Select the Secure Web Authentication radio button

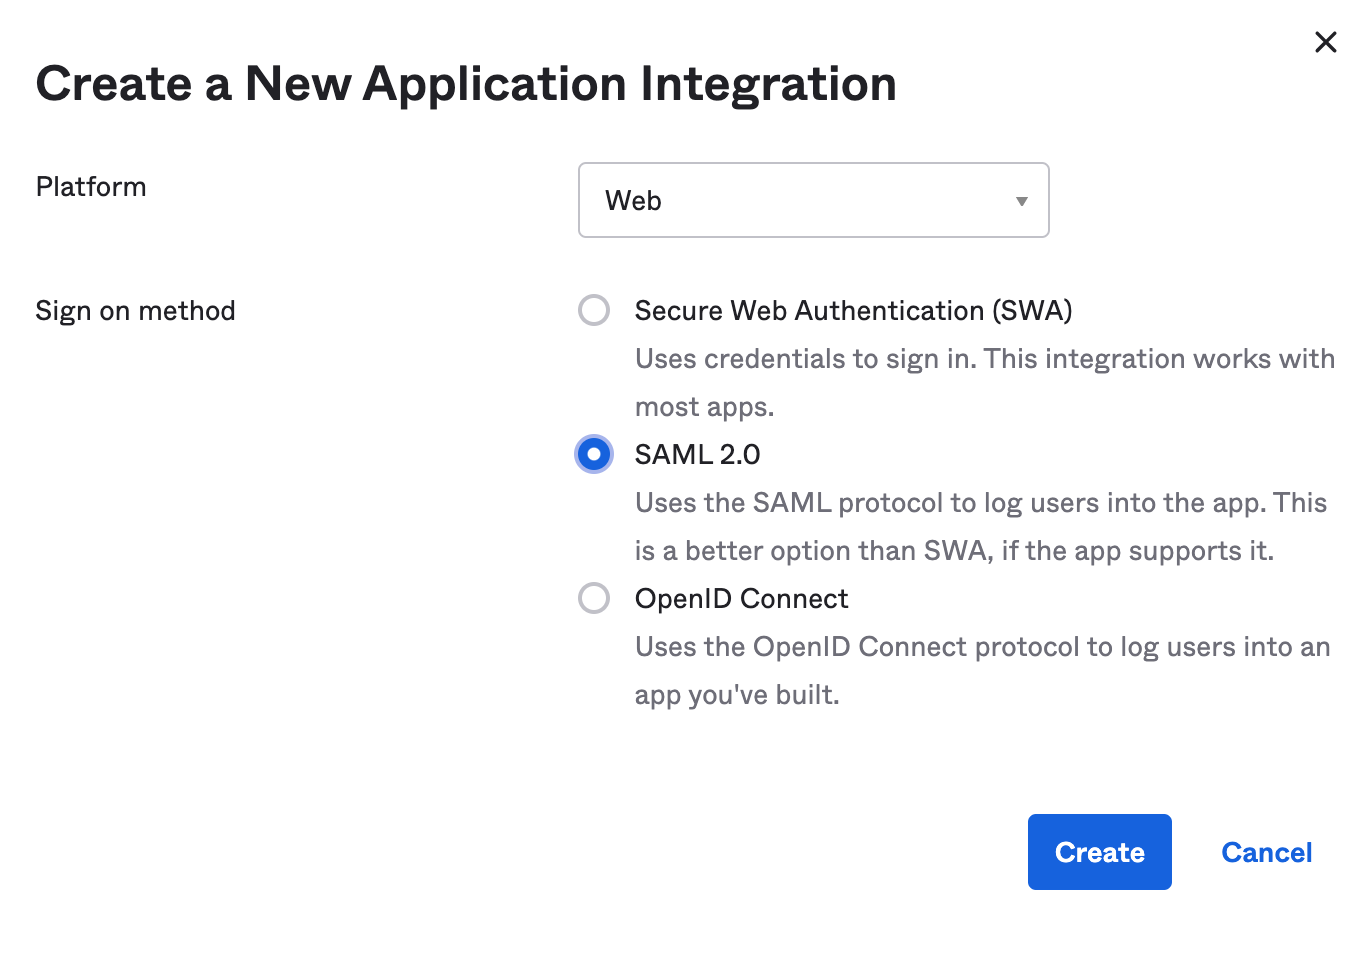[x=594, y=310]
